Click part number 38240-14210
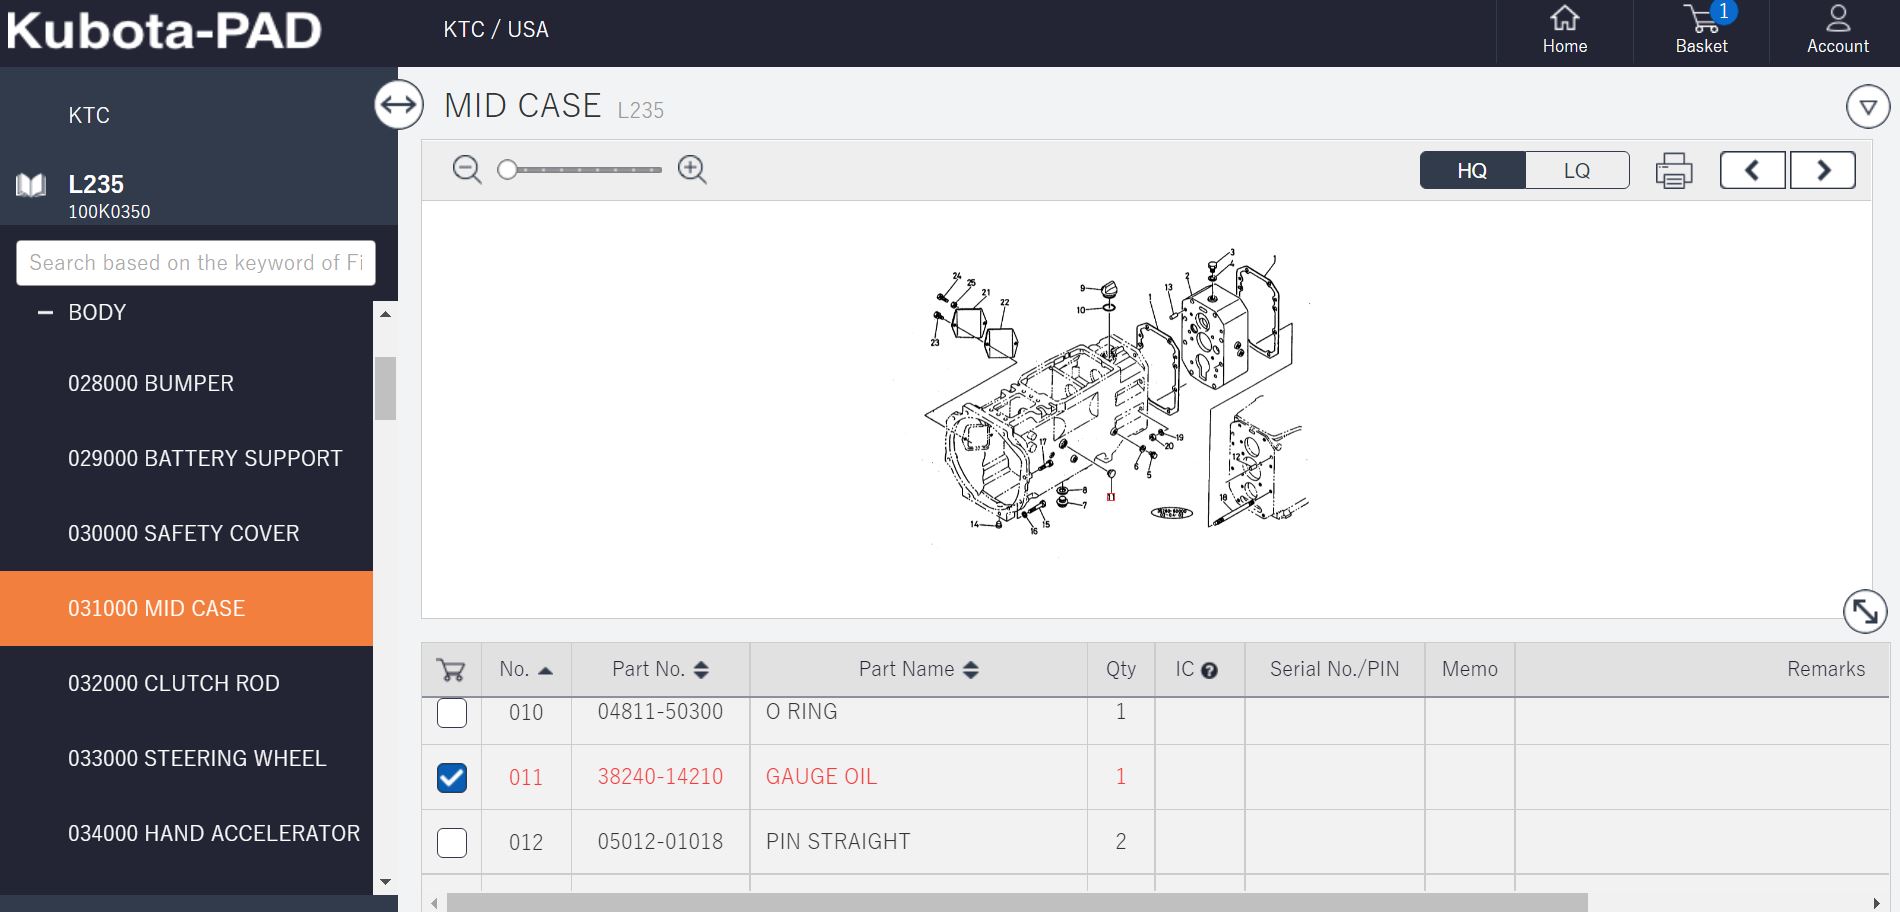Image resolution: width=1900 pixels, height=912 pixels. [x=660, y=777]
